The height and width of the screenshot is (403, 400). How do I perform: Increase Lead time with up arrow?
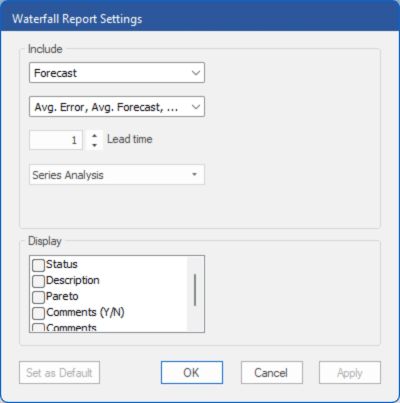tap(95, 136)
